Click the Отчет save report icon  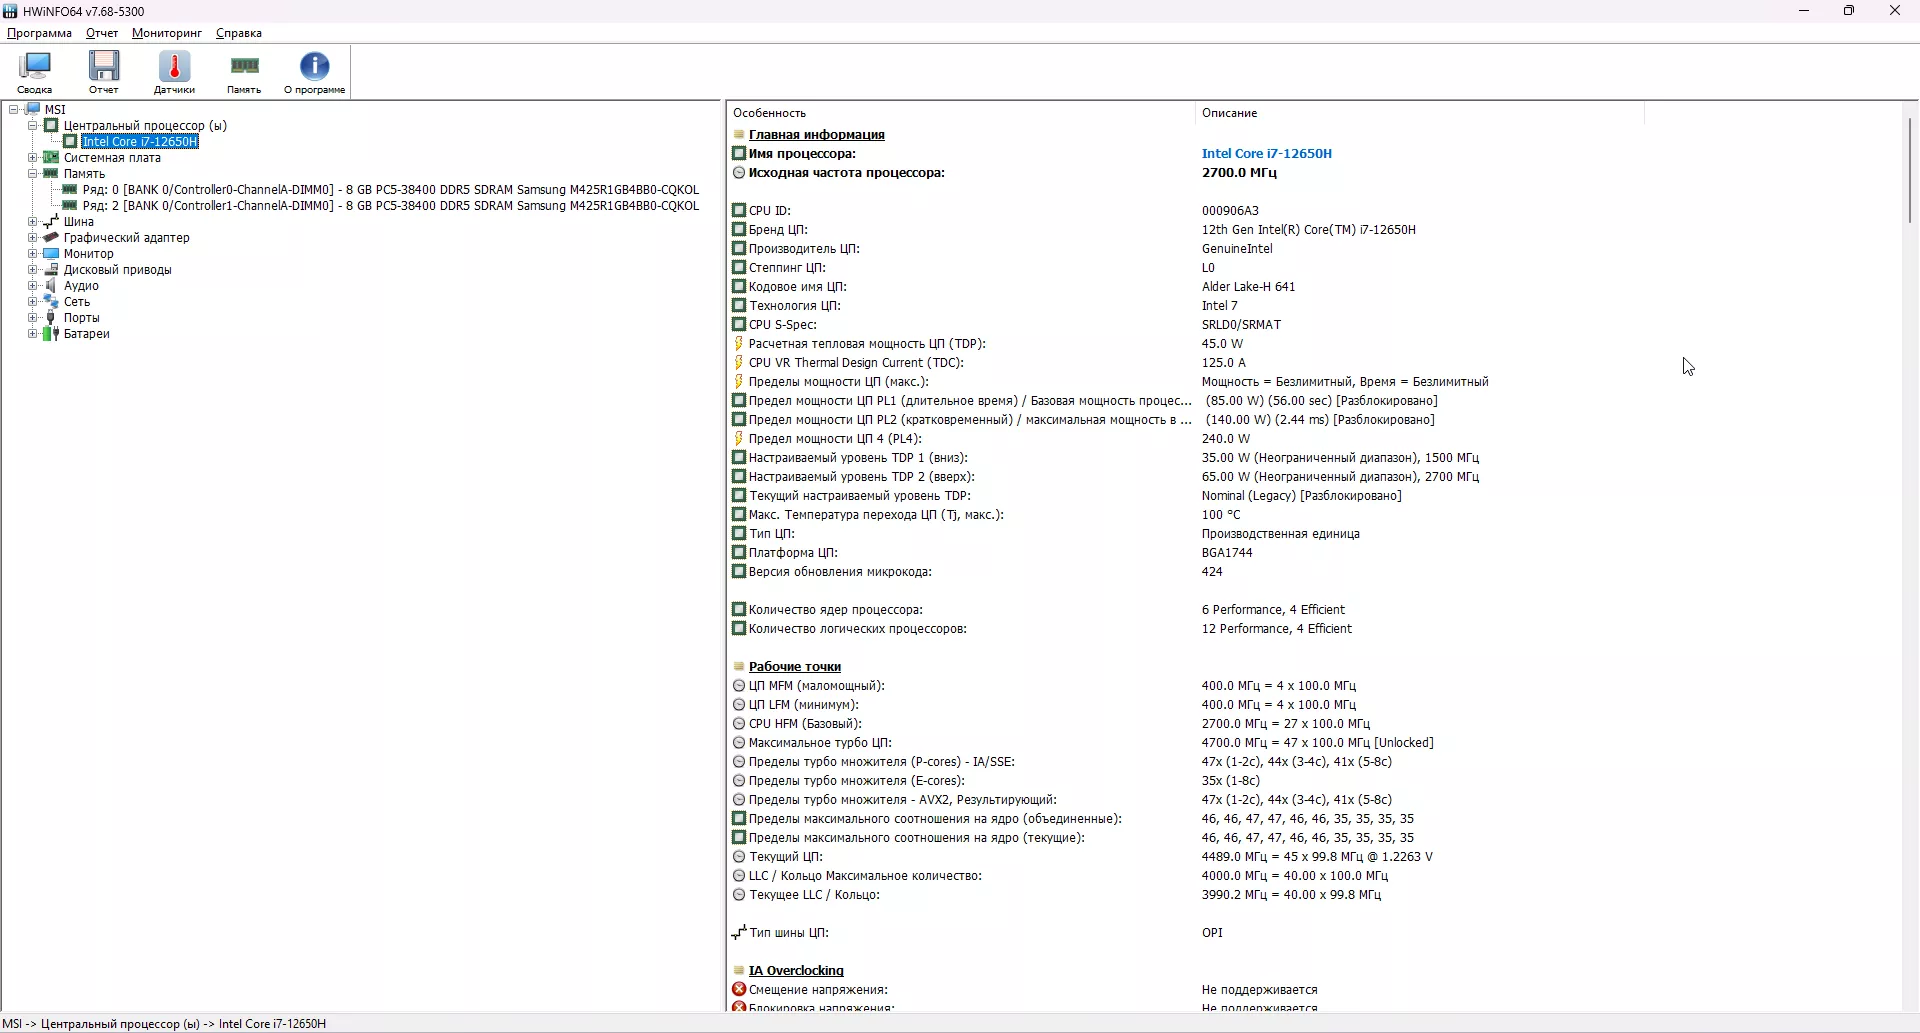point(104,72)
